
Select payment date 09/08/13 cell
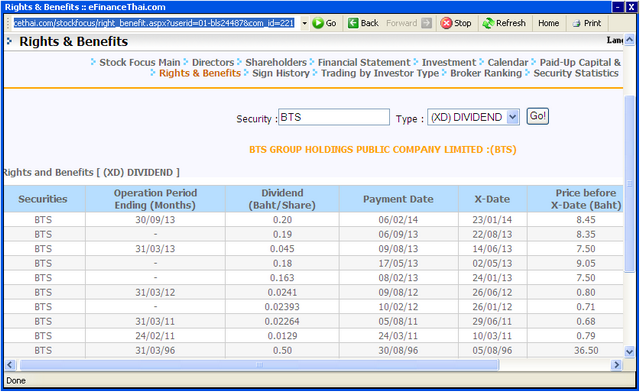[398, 249]
